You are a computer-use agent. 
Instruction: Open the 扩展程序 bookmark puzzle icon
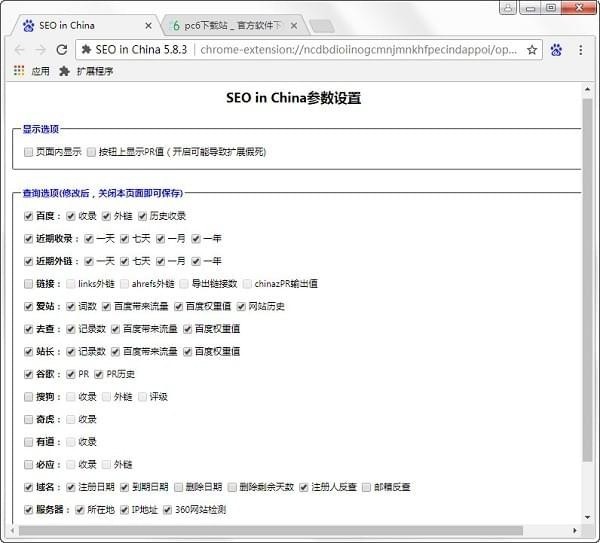coord(64,71)
